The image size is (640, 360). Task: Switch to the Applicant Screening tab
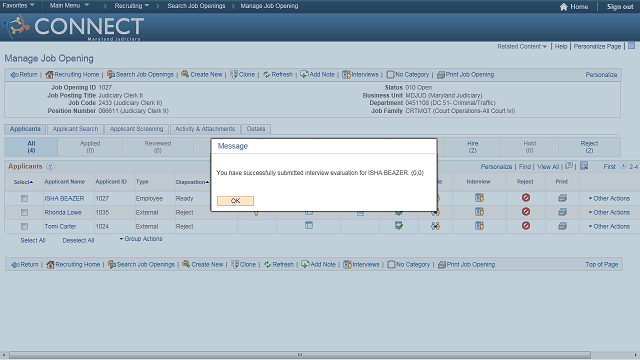[136, 129]
